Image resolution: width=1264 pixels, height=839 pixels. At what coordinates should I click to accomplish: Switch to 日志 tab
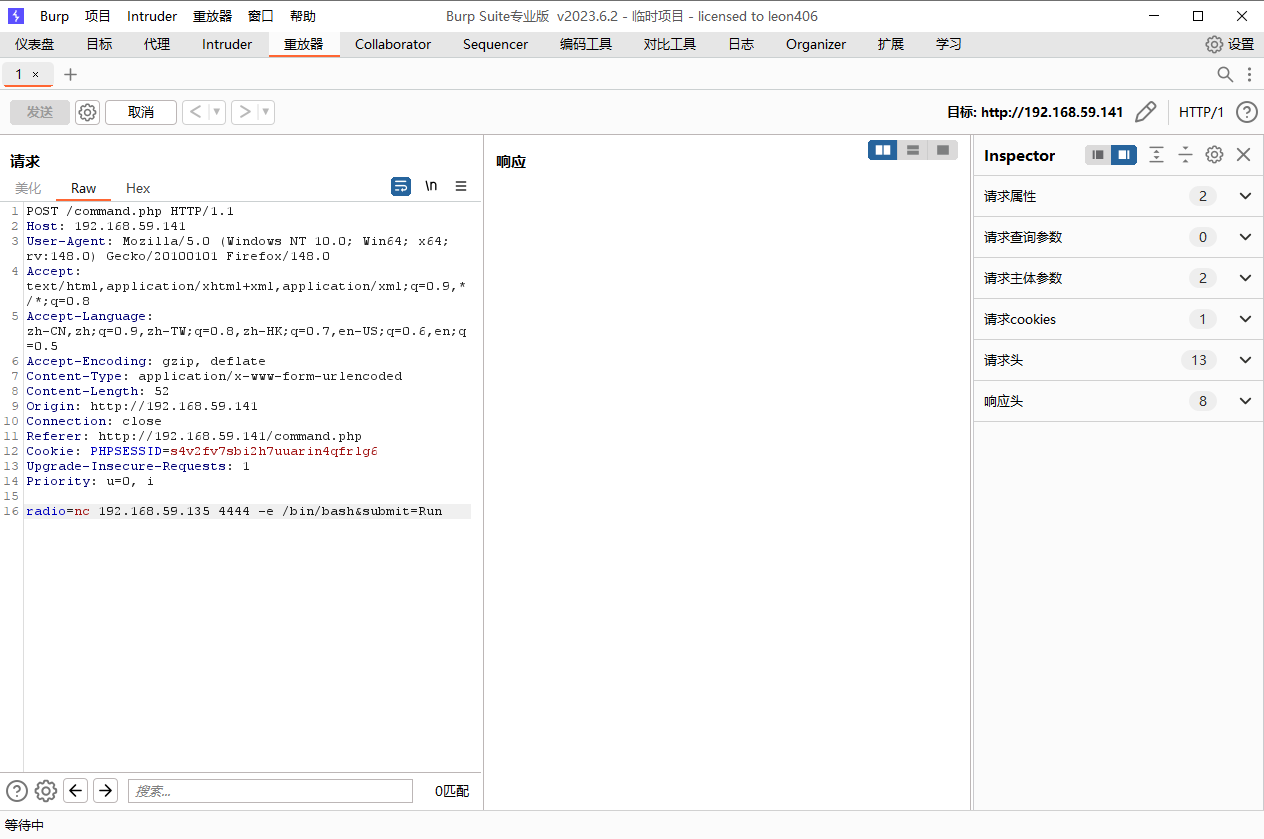click(x=741, y=44)
